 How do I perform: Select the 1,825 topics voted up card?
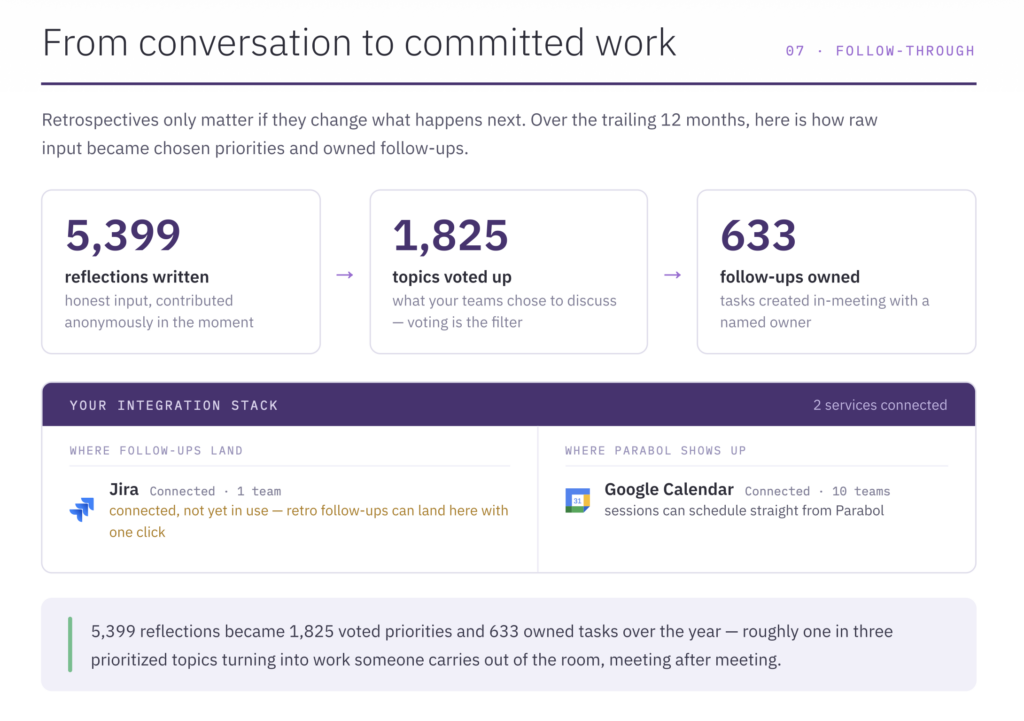pos(509,272)
